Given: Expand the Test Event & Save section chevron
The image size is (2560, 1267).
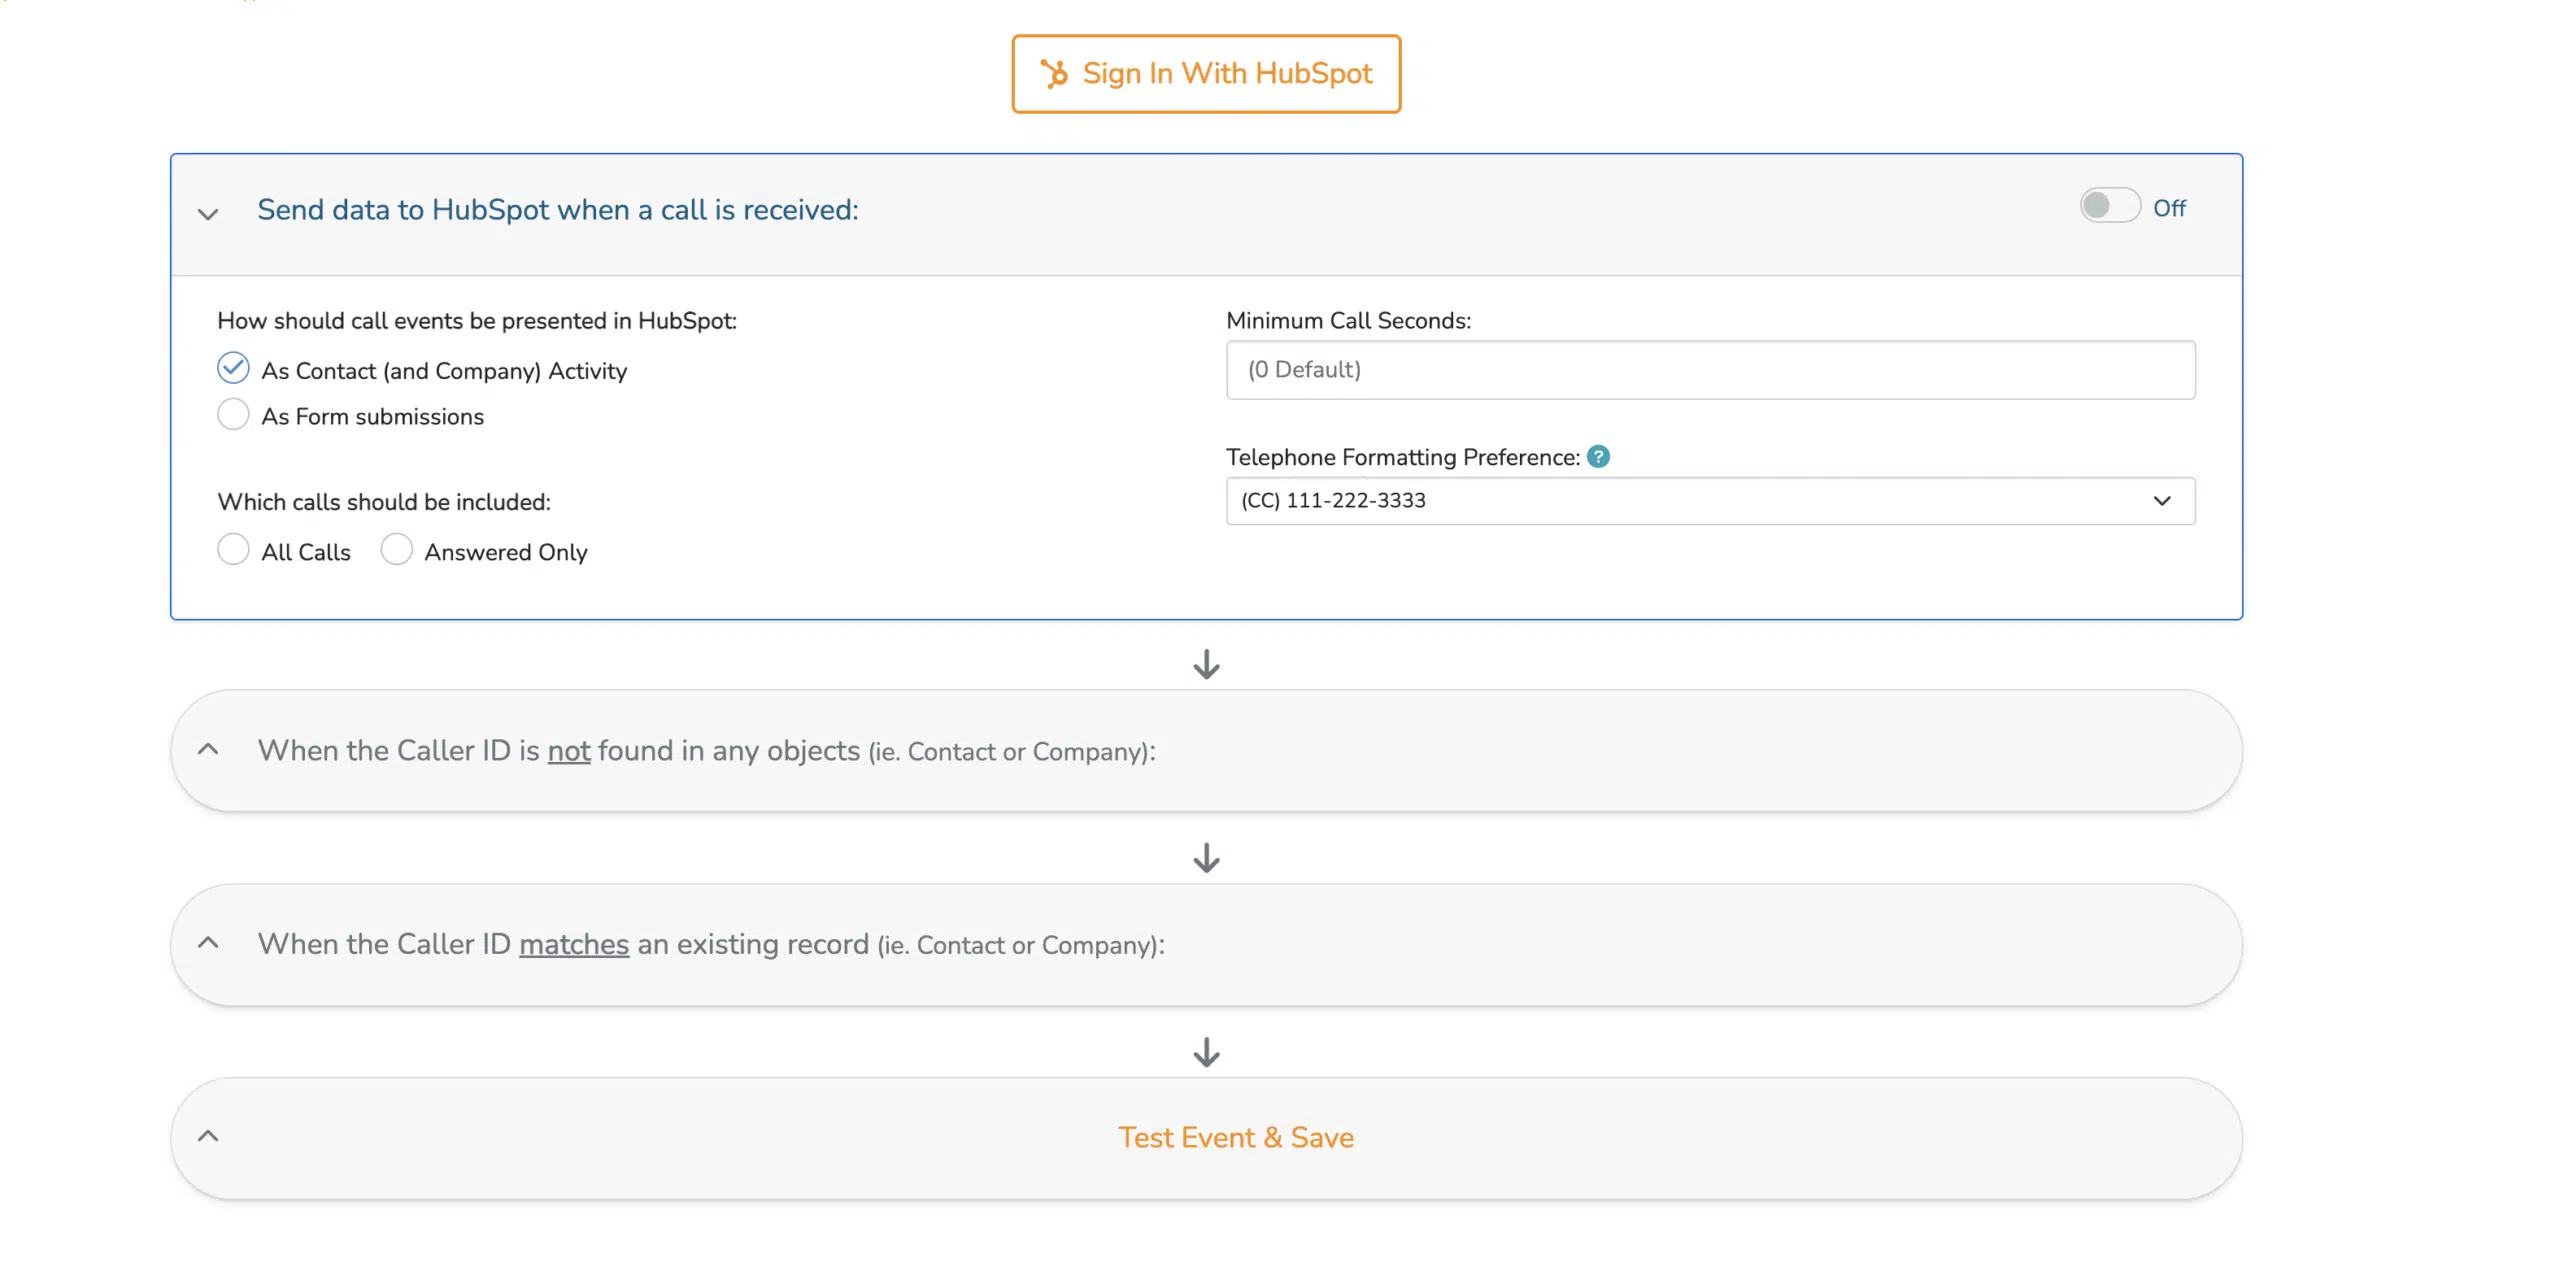Looking at the screenshot, I should 208,1136.
